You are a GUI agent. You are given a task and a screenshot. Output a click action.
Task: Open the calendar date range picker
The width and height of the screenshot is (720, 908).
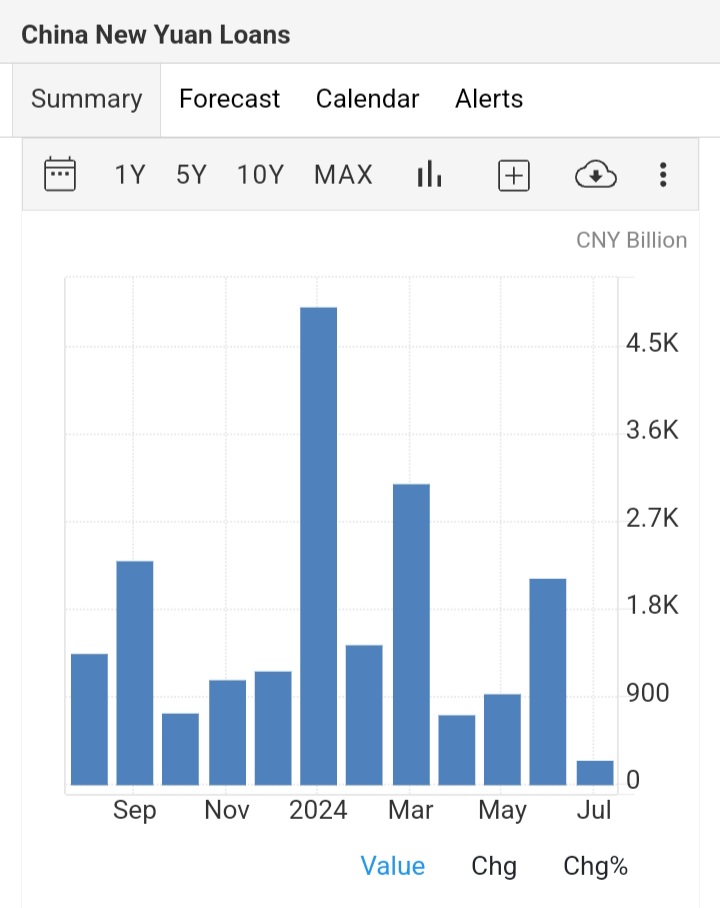point(60,175)
